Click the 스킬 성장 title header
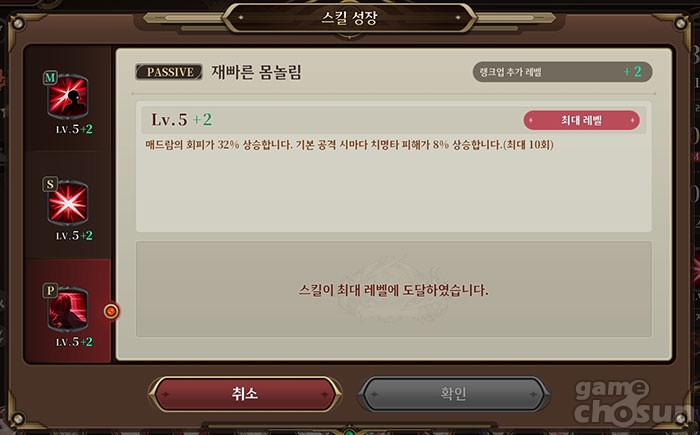The height and width of the screenshot is (435, 700). (350, 18)
